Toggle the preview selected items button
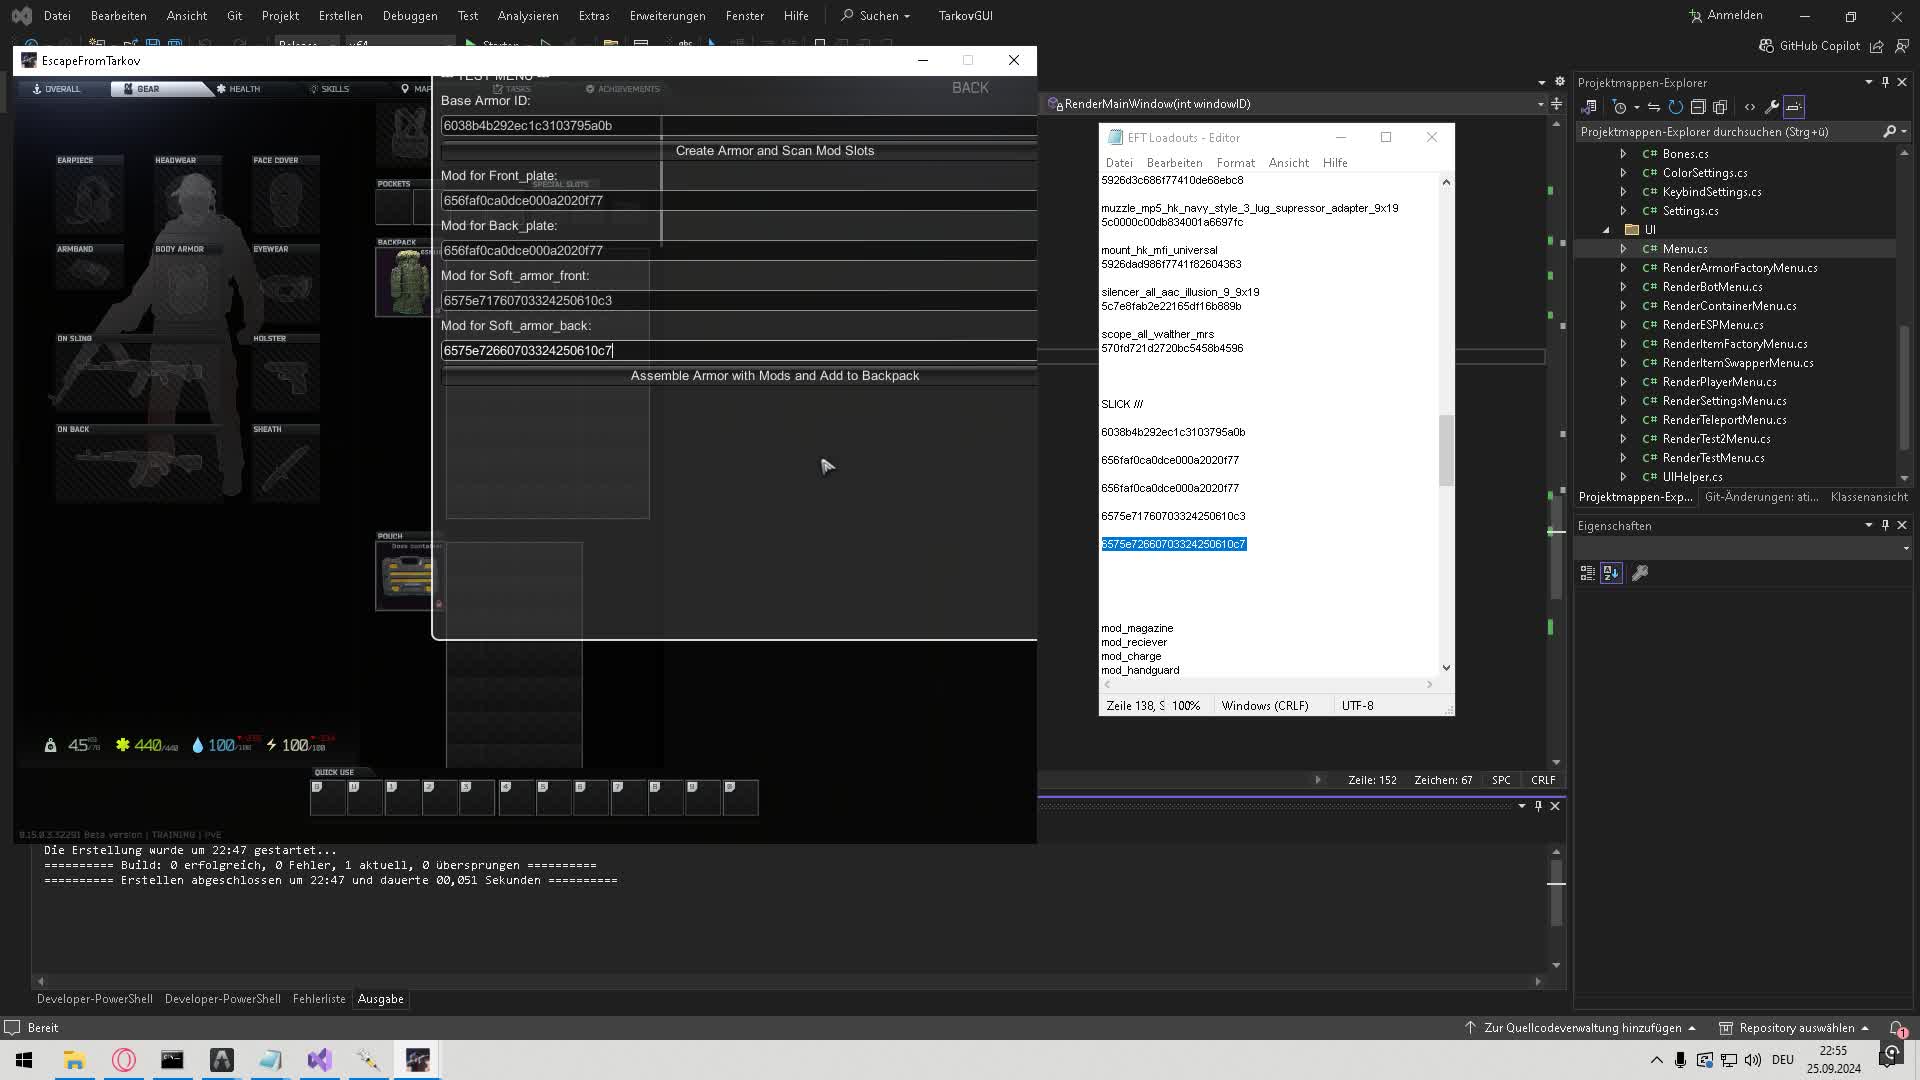The height and width of the screenshot is (1080, 1920). point(1794,107)
